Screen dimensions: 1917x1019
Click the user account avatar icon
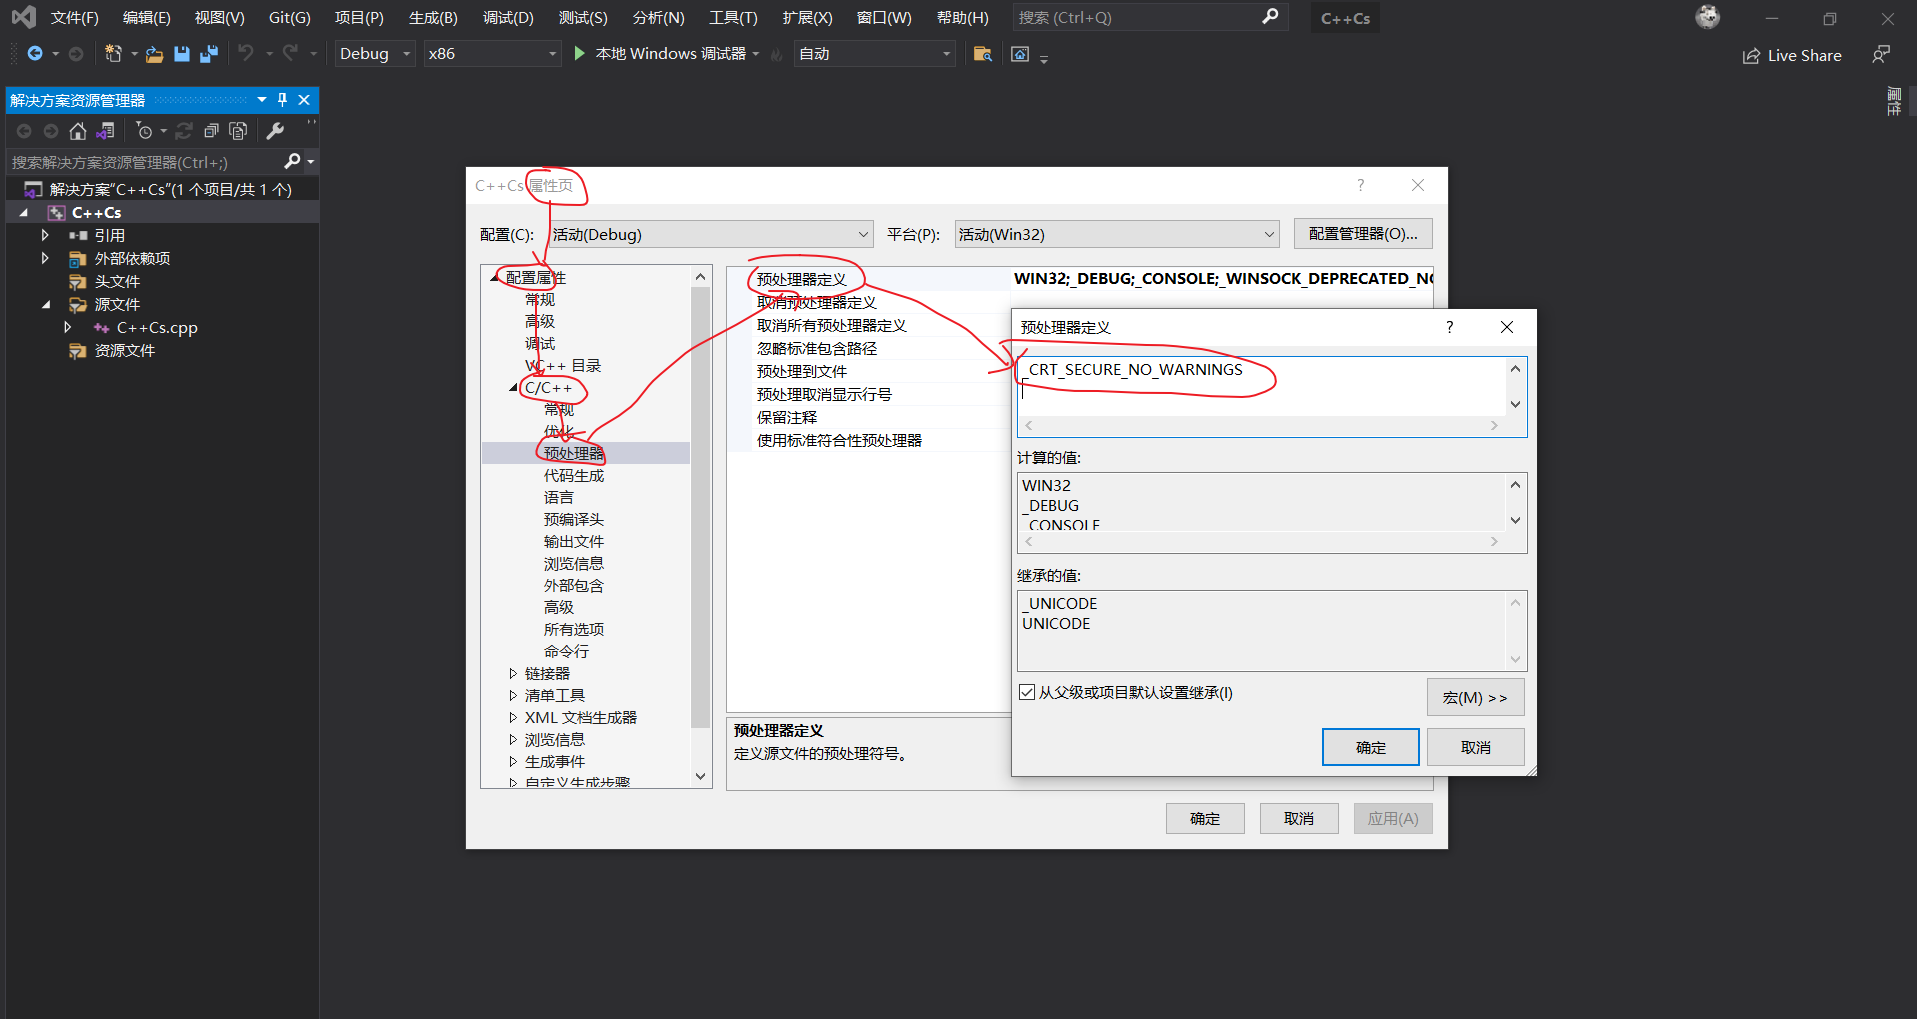click(x=1708, y=17)
